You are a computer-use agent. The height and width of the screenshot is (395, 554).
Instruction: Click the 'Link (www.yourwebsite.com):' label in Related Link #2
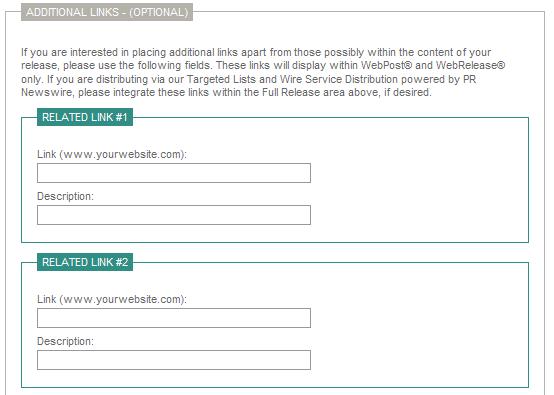click(x=112, y=300)
